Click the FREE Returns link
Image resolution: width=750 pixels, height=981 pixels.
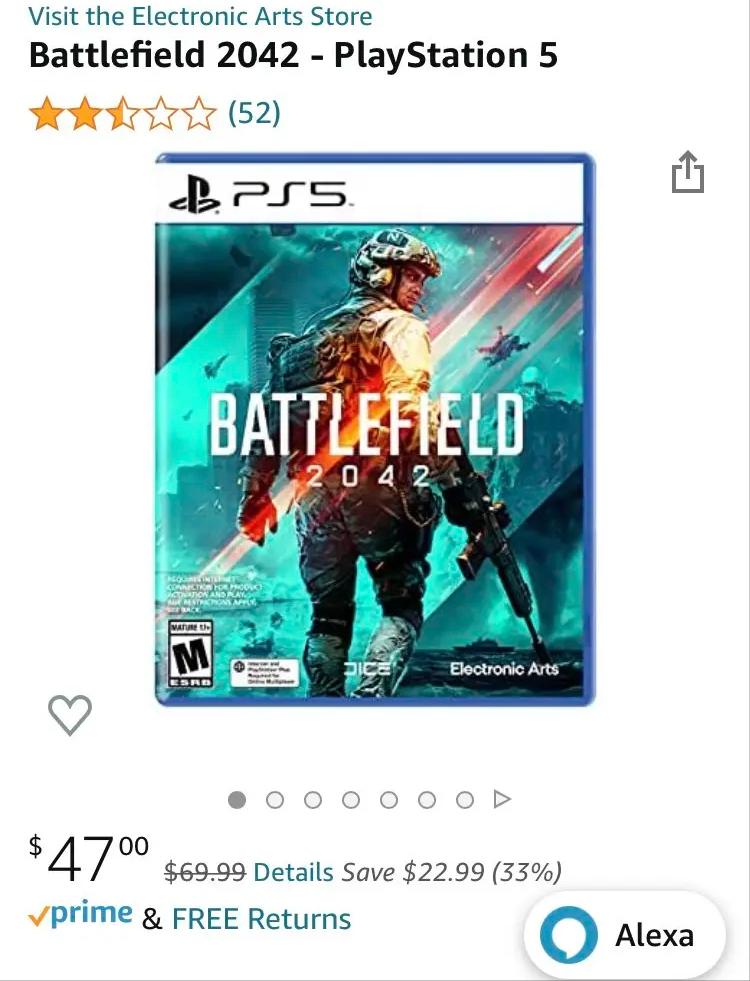(x=261, y=919)
